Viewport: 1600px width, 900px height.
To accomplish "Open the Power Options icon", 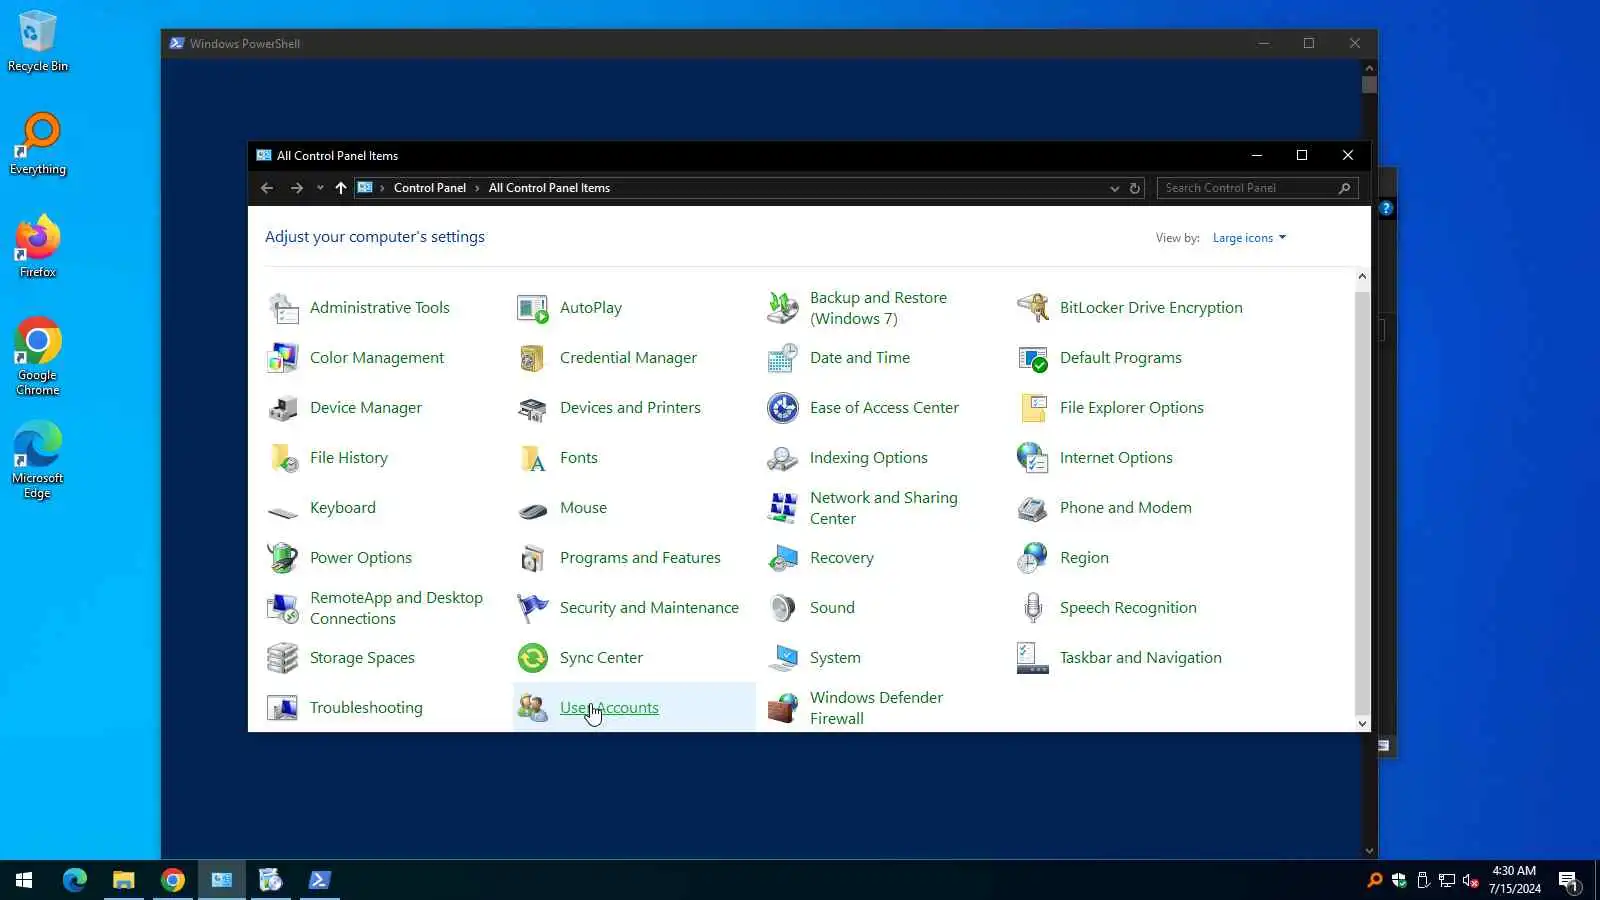I will click(283, 558).
